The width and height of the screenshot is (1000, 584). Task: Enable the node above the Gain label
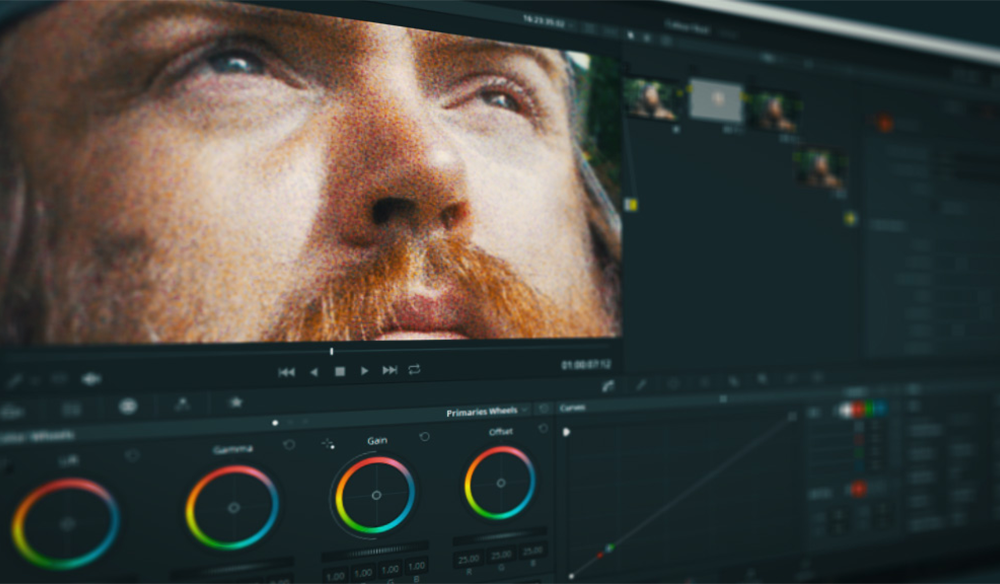click(x=424, y=438)
